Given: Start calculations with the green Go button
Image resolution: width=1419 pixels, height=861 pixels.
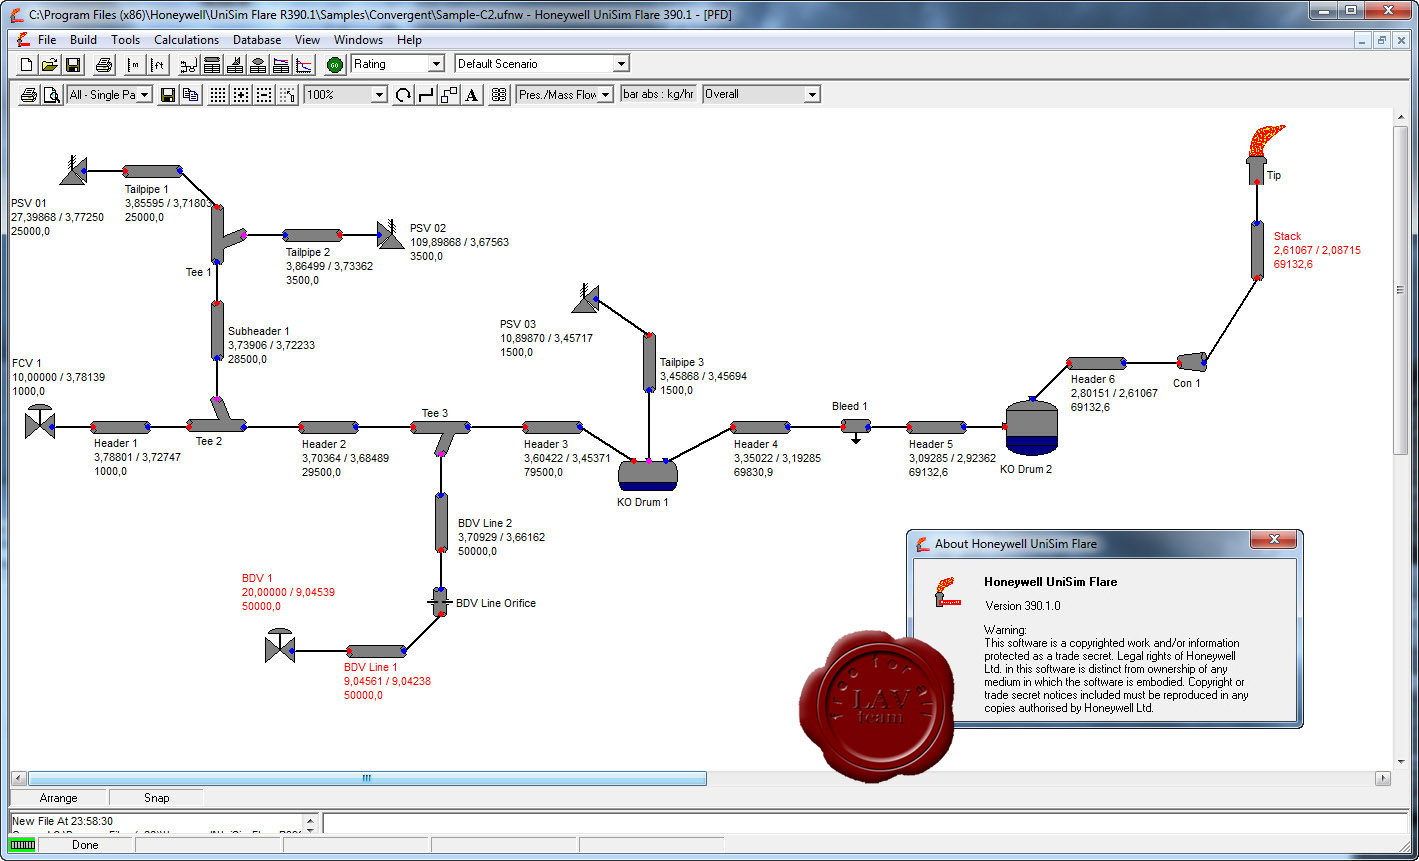Looking at the screenshot, I should point(335,64).
